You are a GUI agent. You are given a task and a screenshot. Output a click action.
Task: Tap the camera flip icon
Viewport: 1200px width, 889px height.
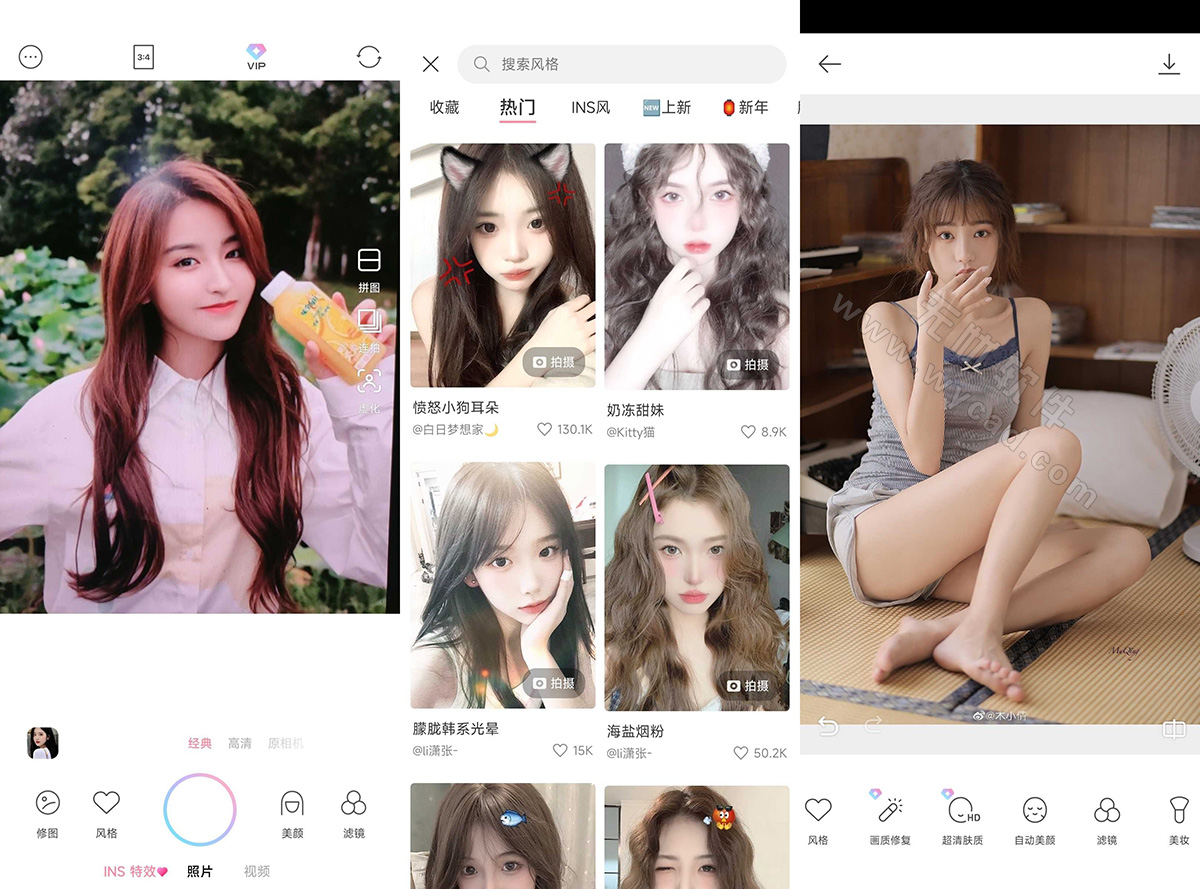click(x=369, y=57)
